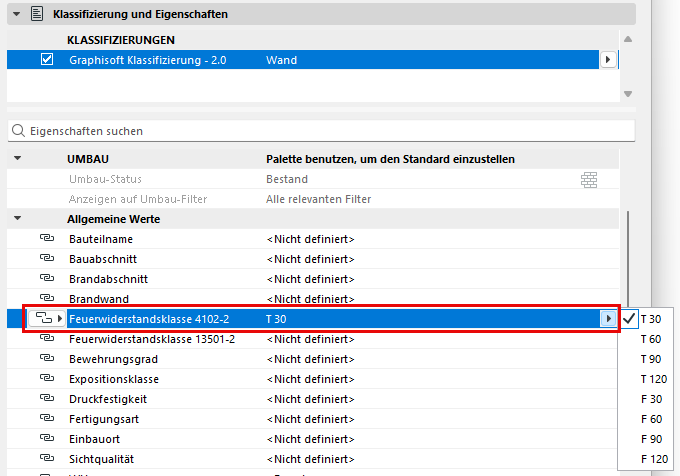Click the Bewehrungsgrad value Nicht definiert
The width and height of the screenshot is (680, 476).
[310, 359]
